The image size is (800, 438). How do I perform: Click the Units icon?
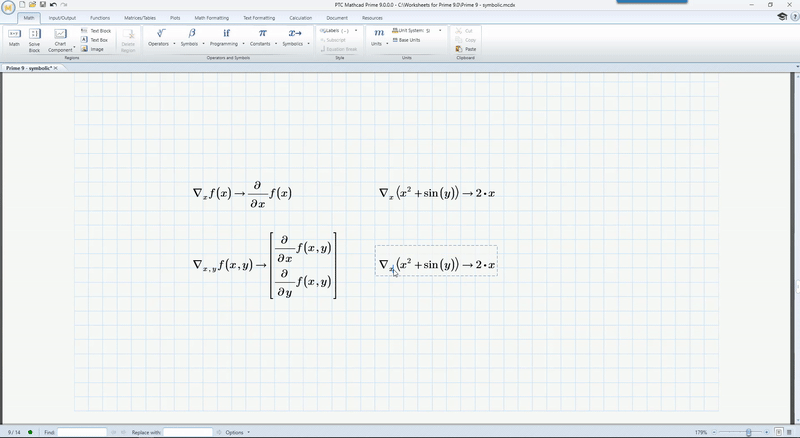click(x=379, y=37)
